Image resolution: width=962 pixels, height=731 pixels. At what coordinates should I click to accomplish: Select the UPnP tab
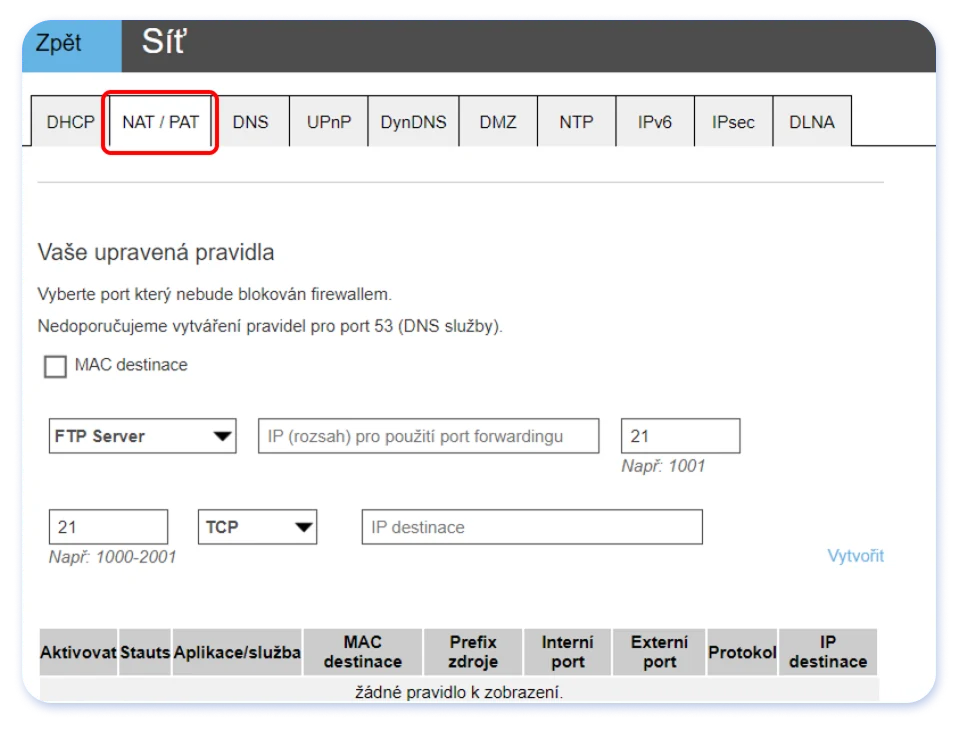329,122
